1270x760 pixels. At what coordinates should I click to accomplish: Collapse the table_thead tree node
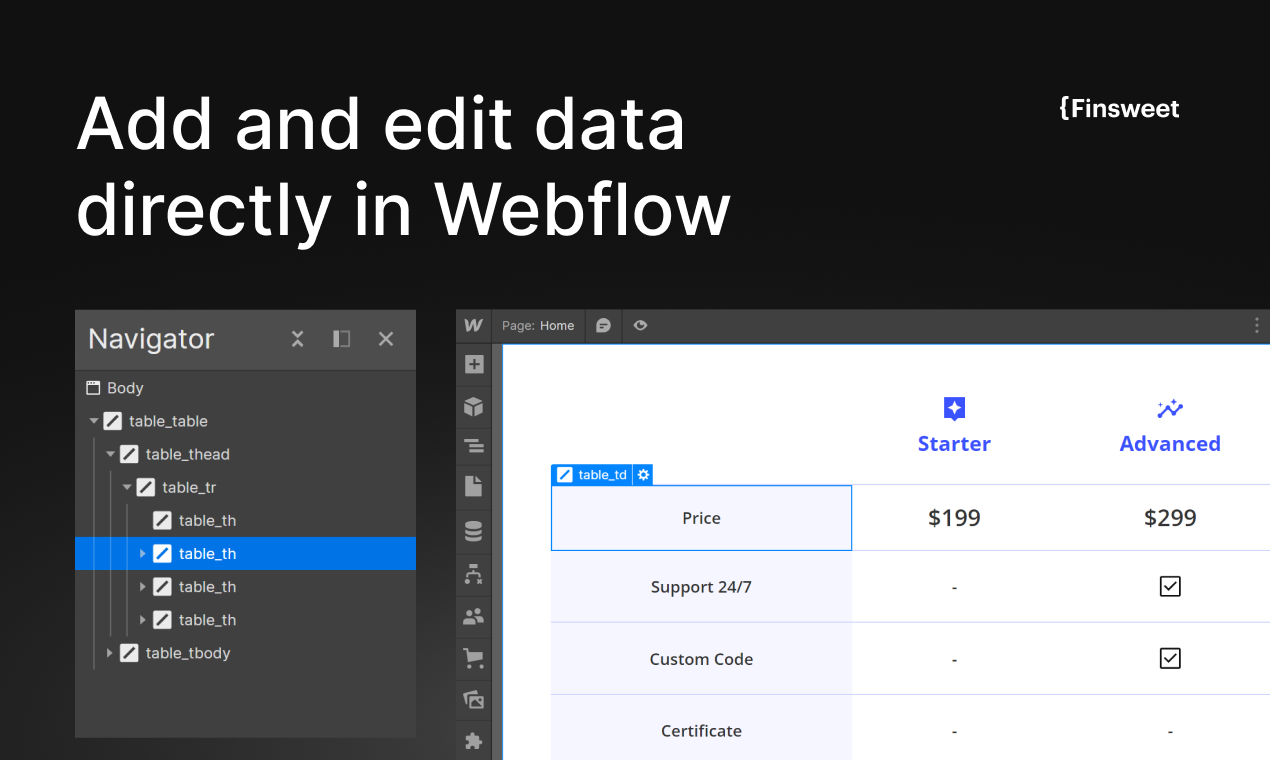click(x=111, y=454)
